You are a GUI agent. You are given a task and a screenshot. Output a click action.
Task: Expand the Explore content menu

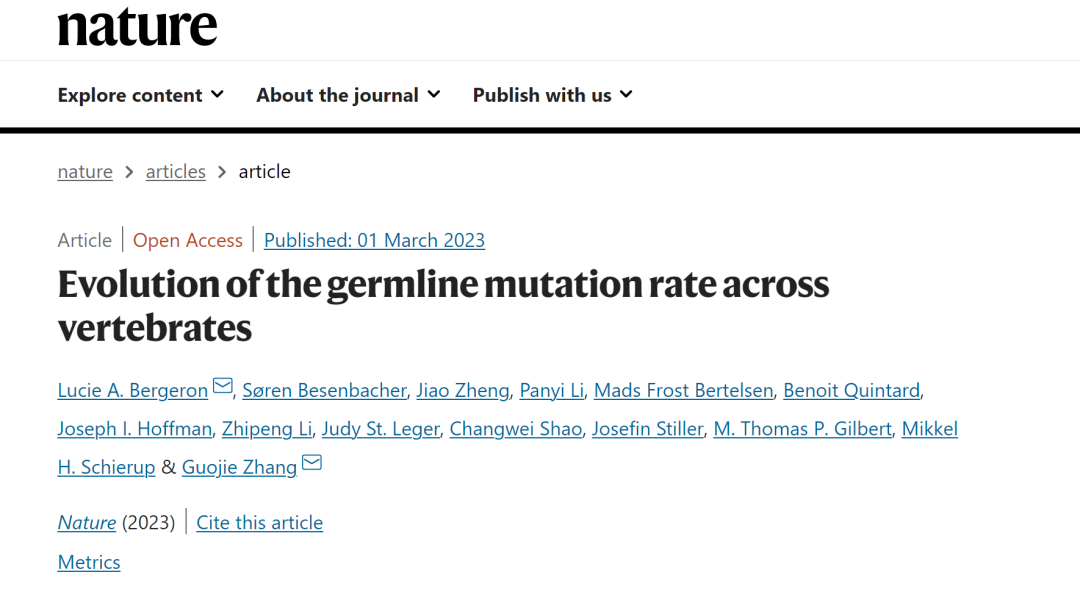140,95
